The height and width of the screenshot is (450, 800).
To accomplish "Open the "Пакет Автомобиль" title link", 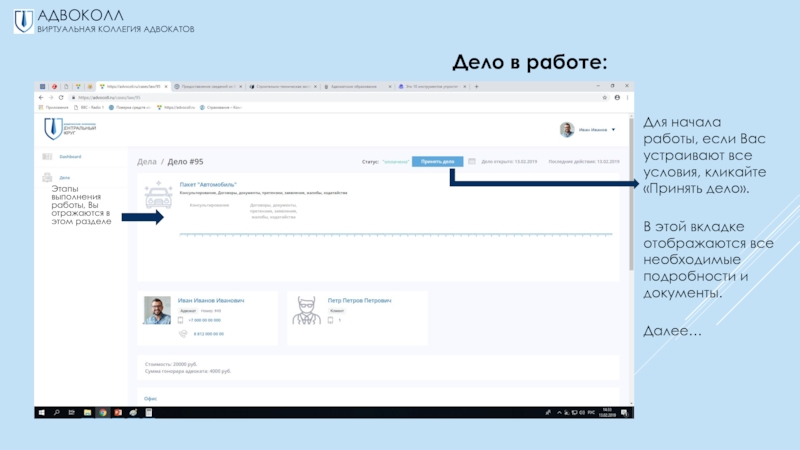I will (x=207, y=184).
